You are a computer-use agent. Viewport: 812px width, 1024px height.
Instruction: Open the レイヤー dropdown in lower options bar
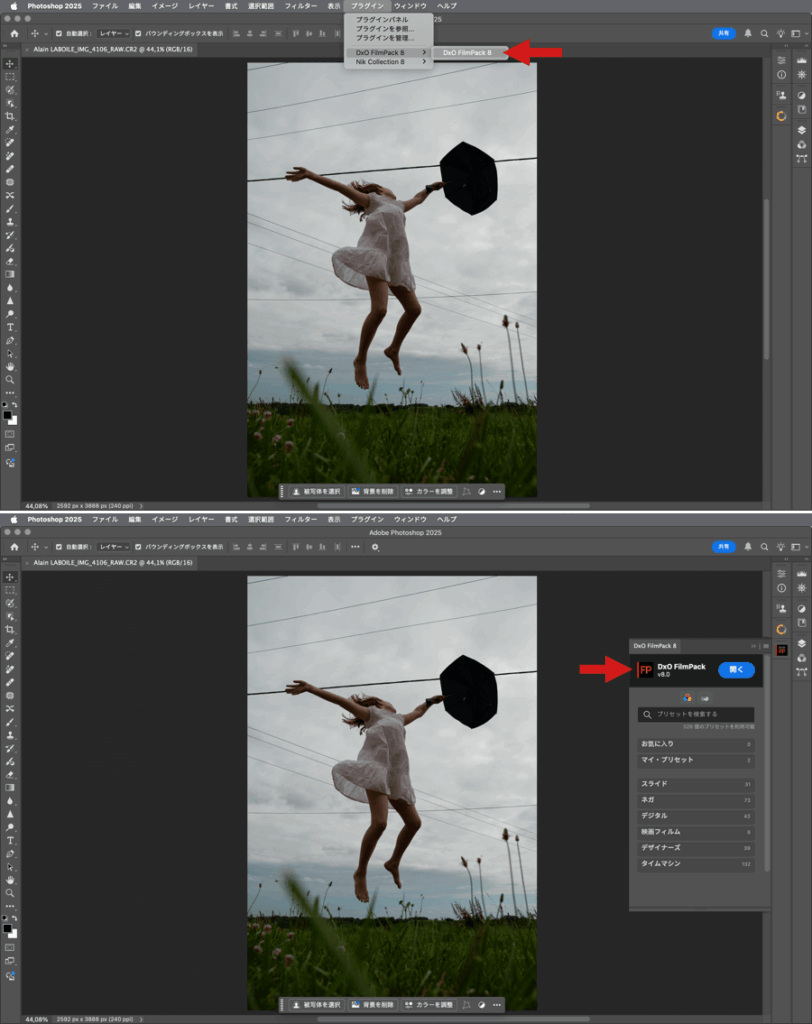pyautogui.click(x=113, y=547)
